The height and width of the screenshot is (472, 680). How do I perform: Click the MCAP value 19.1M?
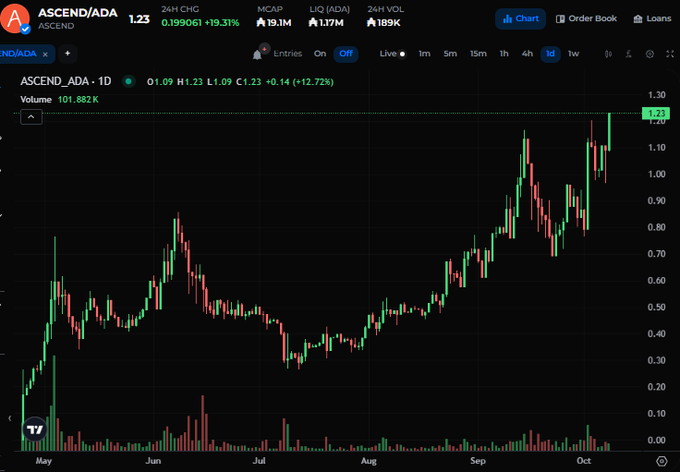point(274,23)
